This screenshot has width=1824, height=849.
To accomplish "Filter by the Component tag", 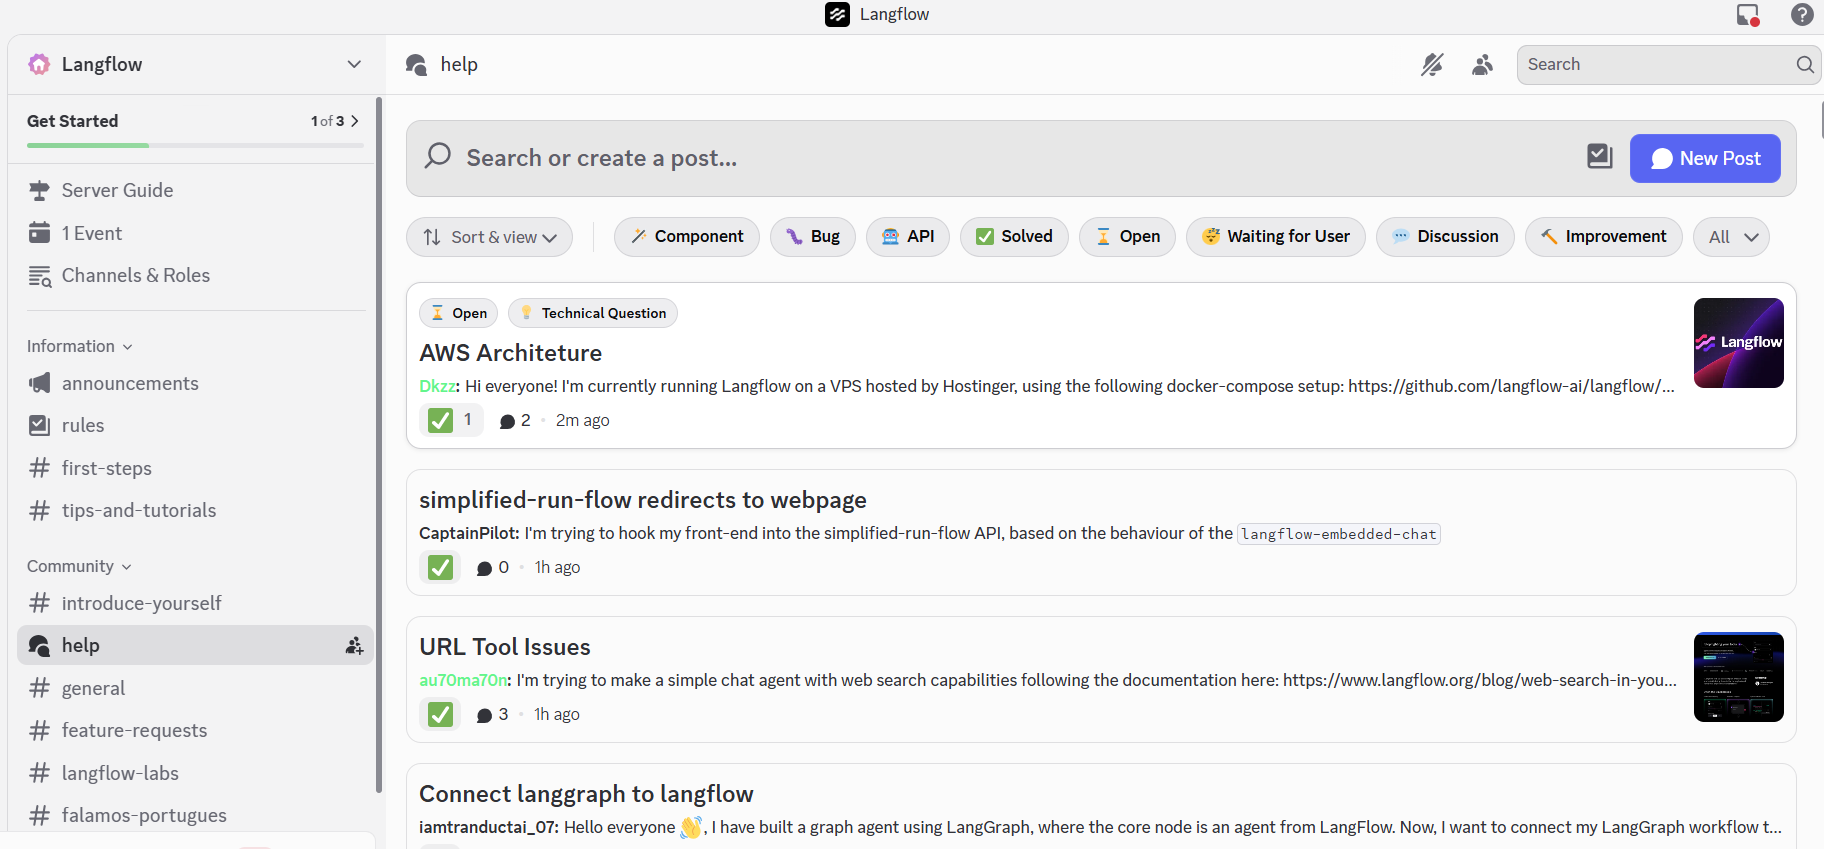I will tap(687, 237).
